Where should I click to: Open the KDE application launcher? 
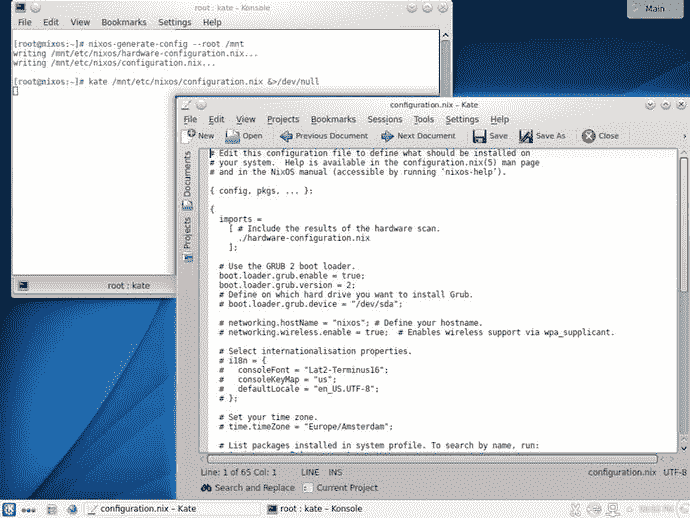tap(9, 509)
